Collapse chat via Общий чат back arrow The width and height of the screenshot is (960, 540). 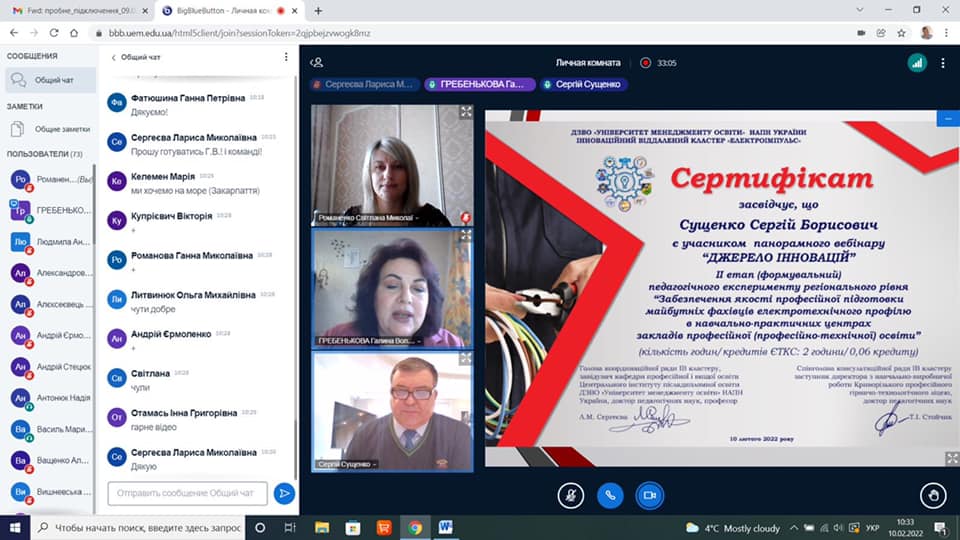(114, 57)
